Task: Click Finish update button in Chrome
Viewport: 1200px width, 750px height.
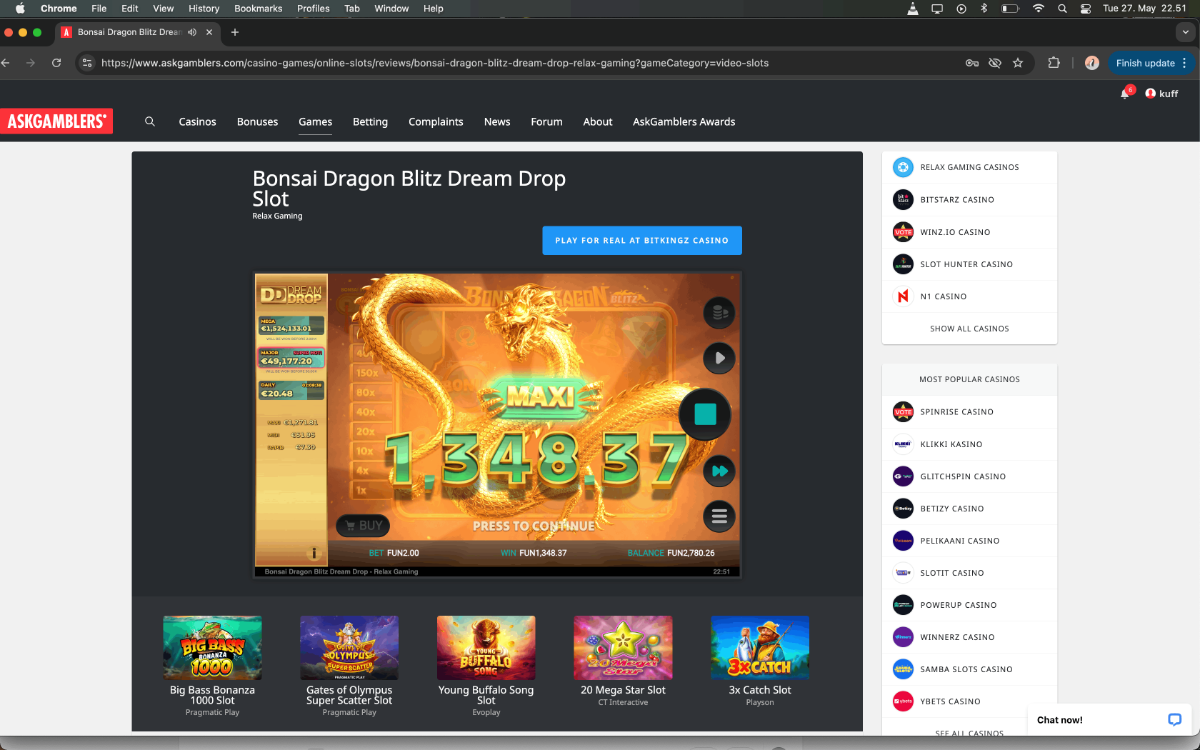Action: coord(1151,62)
